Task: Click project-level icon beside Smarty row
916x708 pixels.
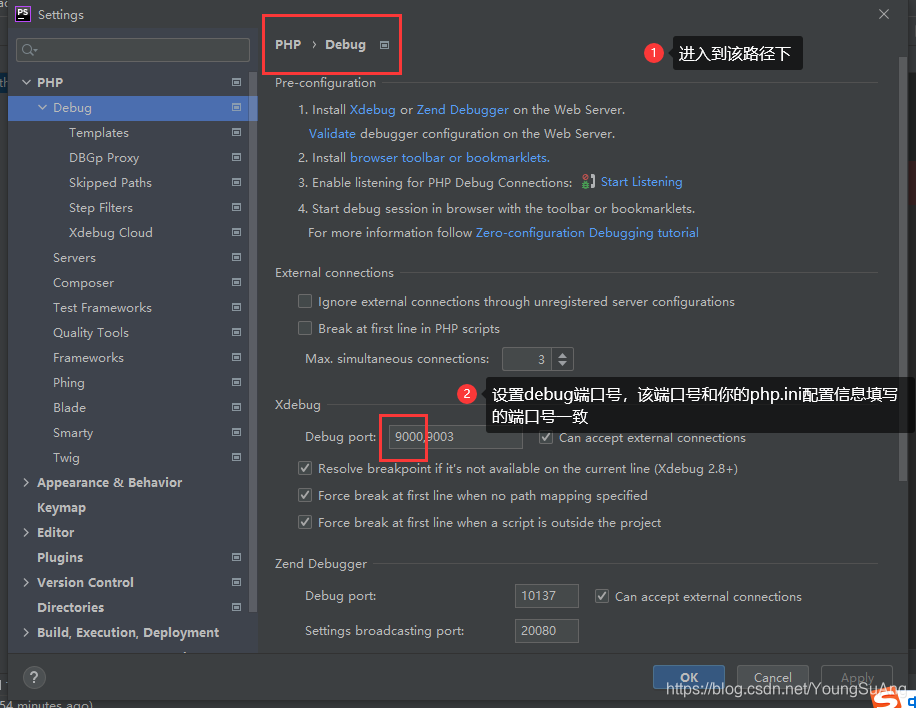Action: [x=236, y=432]
